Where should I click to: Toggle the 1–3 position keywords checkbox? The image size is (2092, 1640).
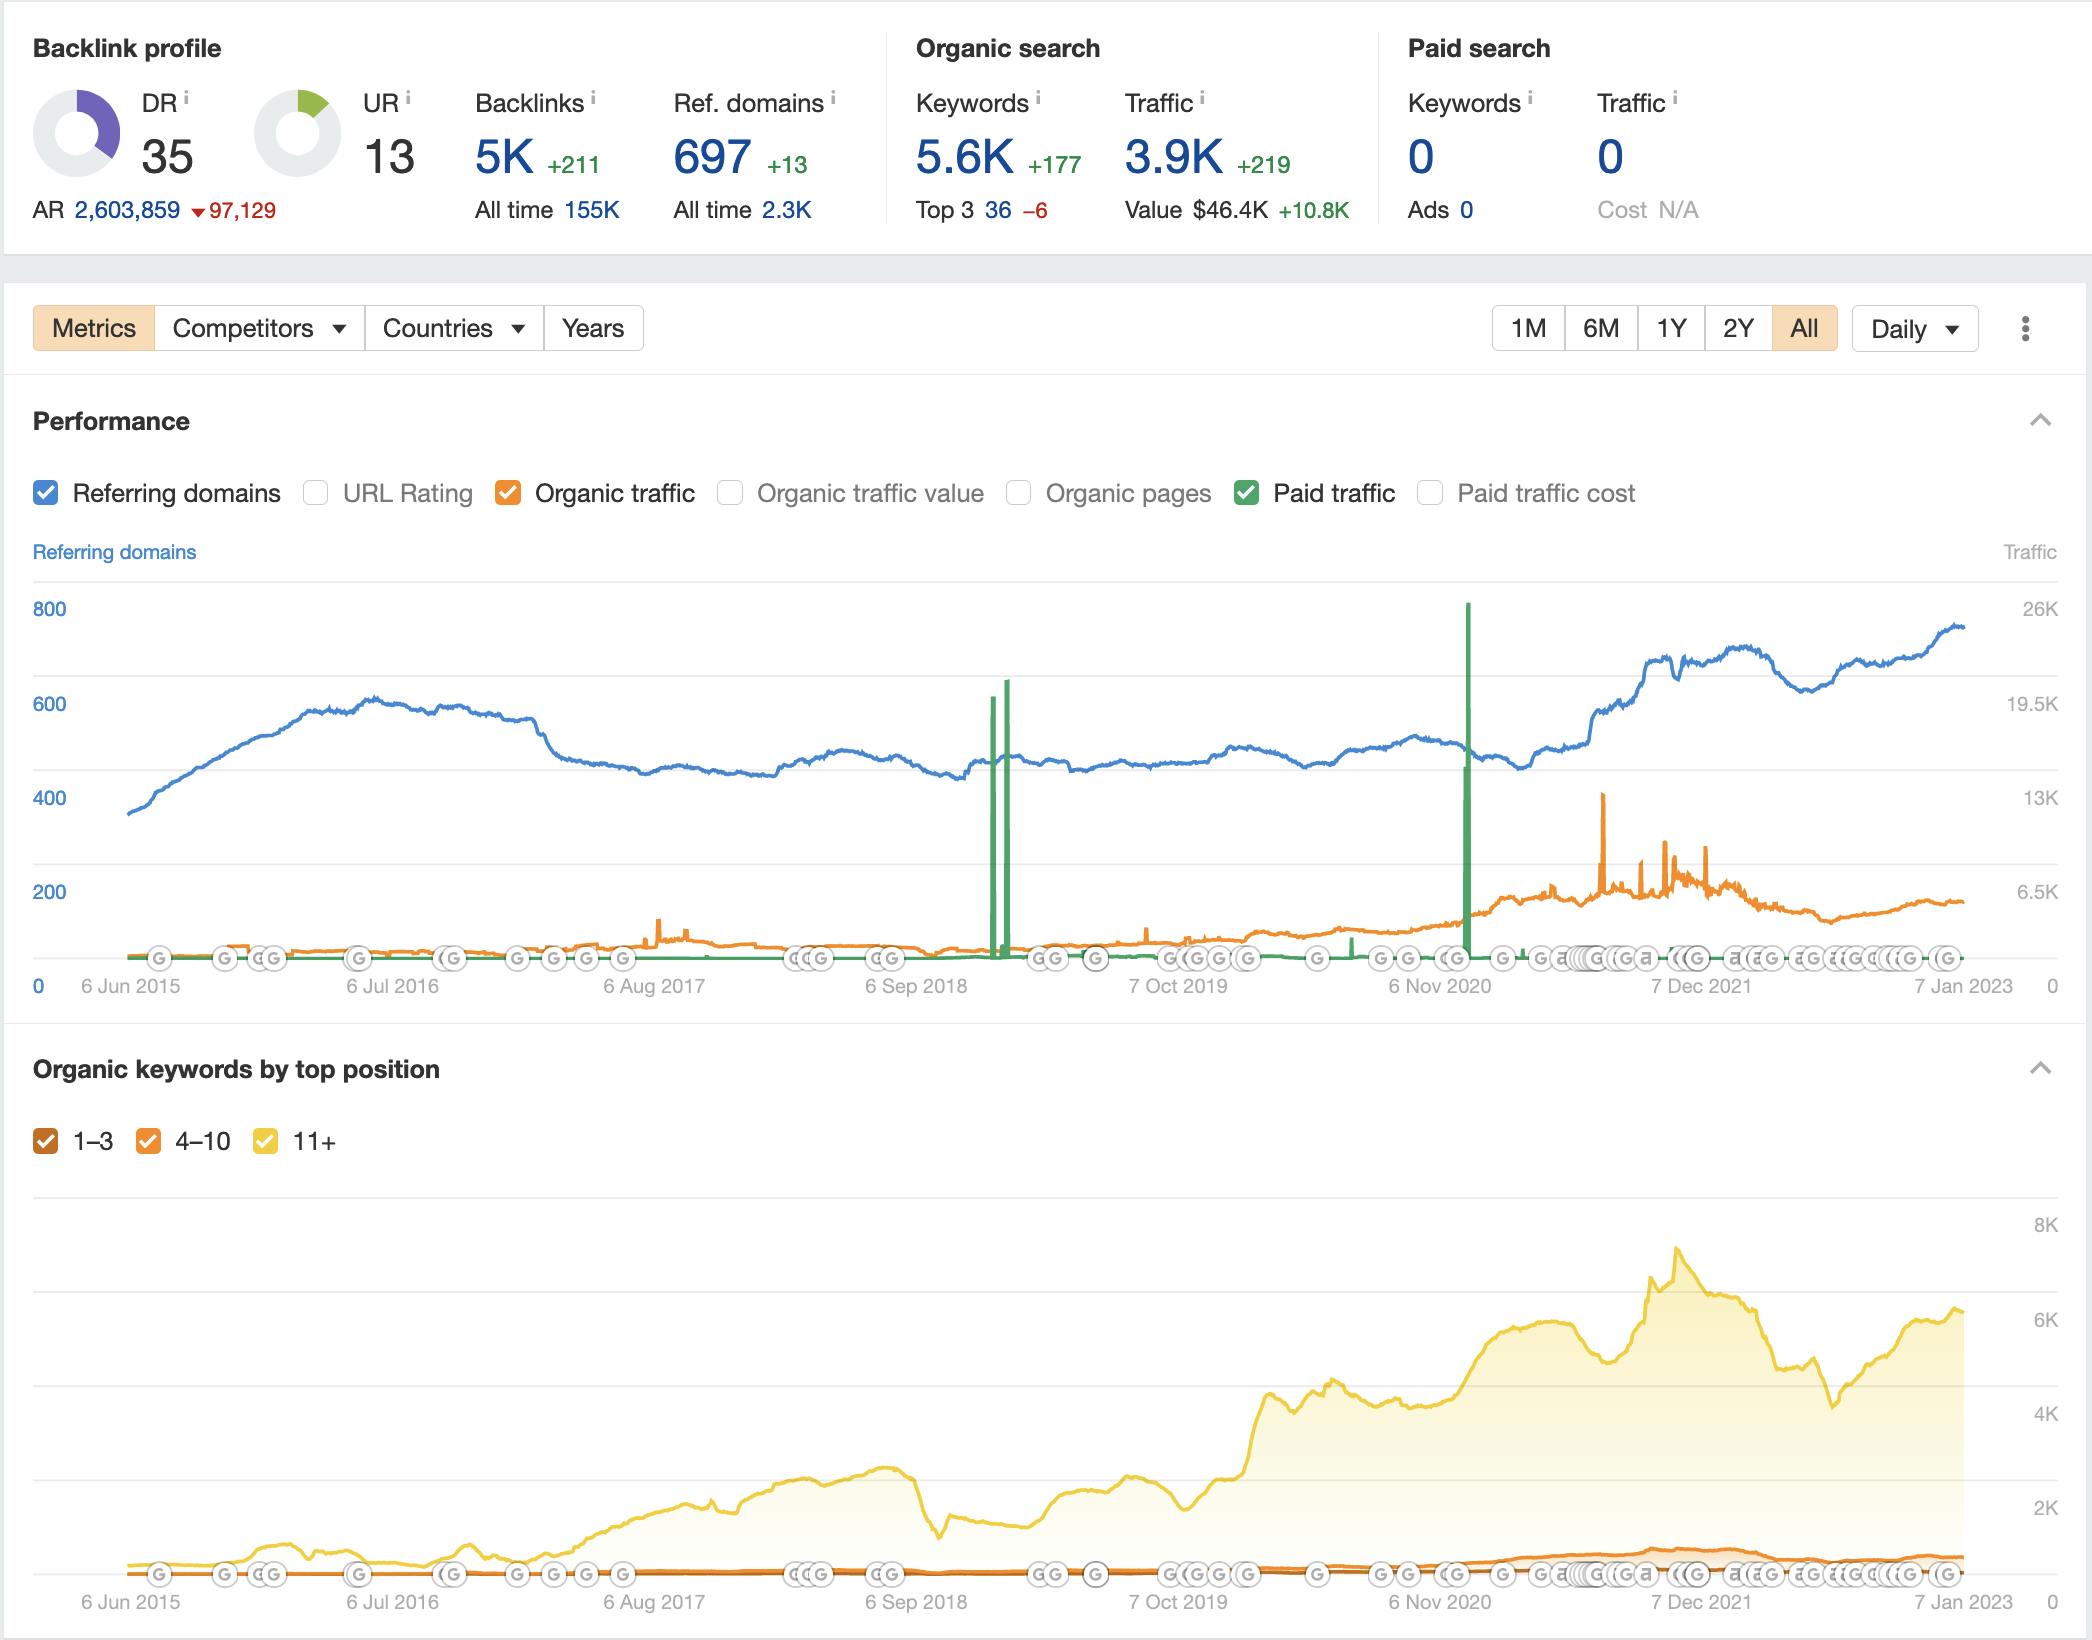[x=46, y=1141]
